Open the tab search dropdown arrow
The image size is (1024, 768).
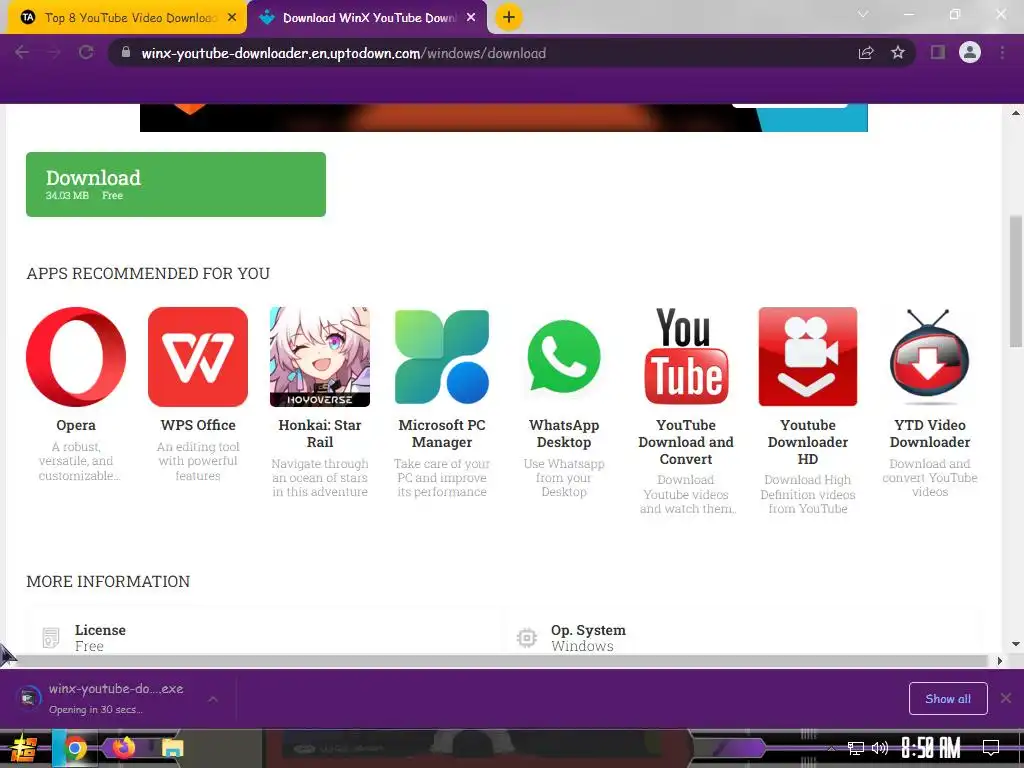click(863, 14)
